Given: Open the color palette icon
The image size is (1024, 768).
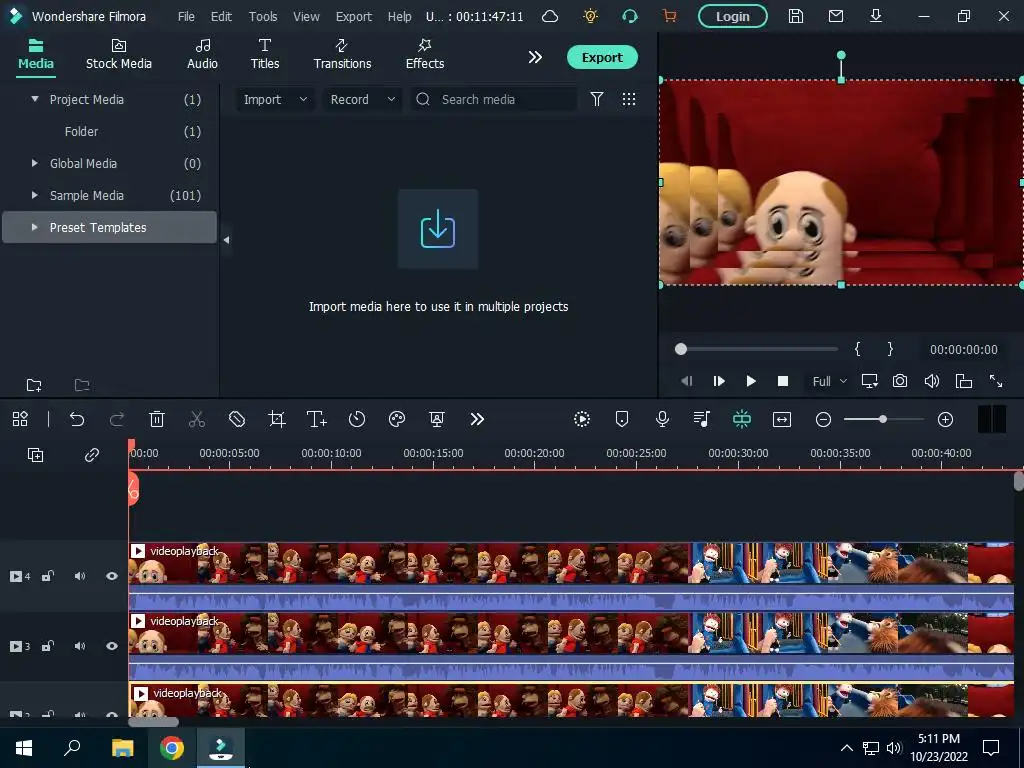Looking at the screenshot, I should (x=397, y=419).
